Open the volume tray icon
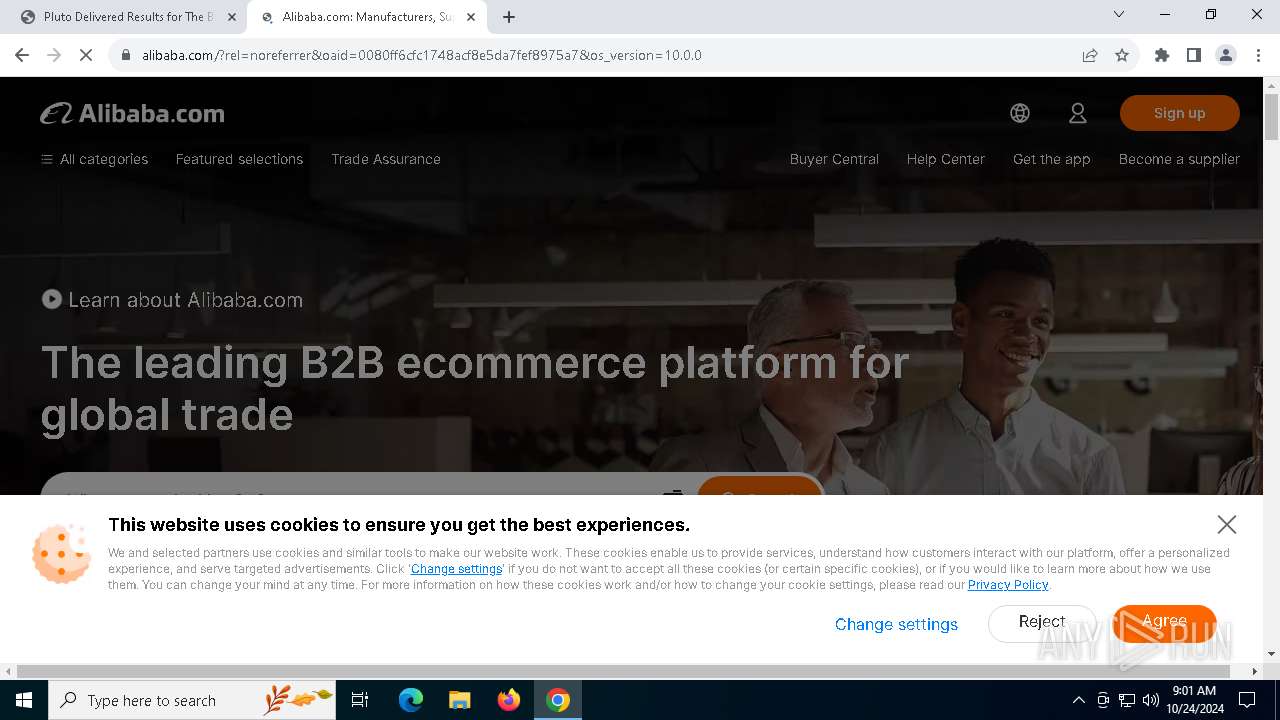This screenshot has width=1280, height=720. click(x=1151, y=700)
